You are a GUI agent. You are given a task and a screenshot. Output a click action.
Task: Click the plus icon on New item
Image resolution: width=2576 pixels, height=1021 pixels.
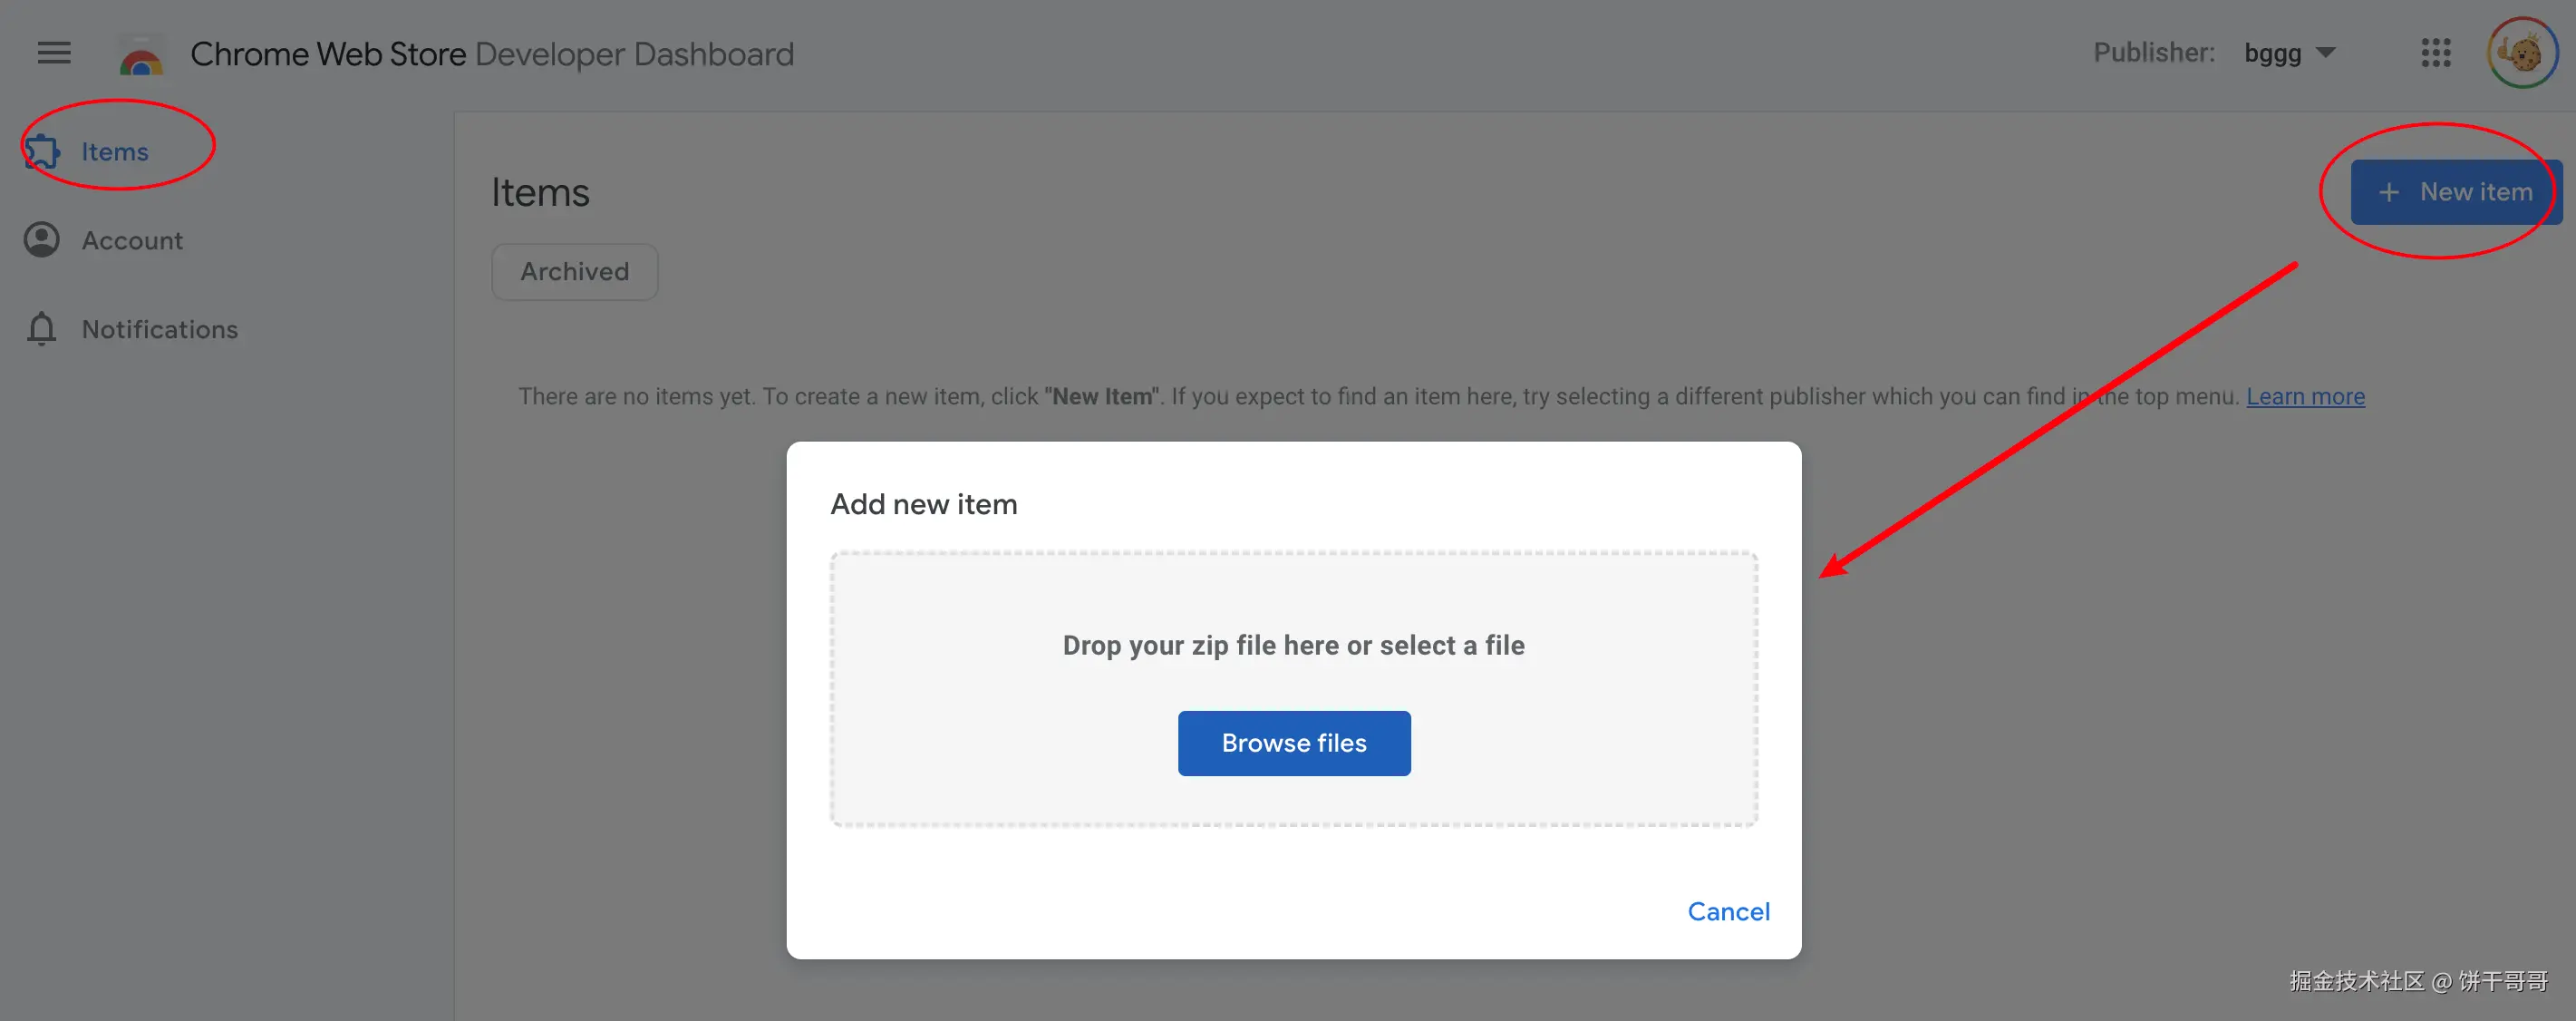point(2388,192)
